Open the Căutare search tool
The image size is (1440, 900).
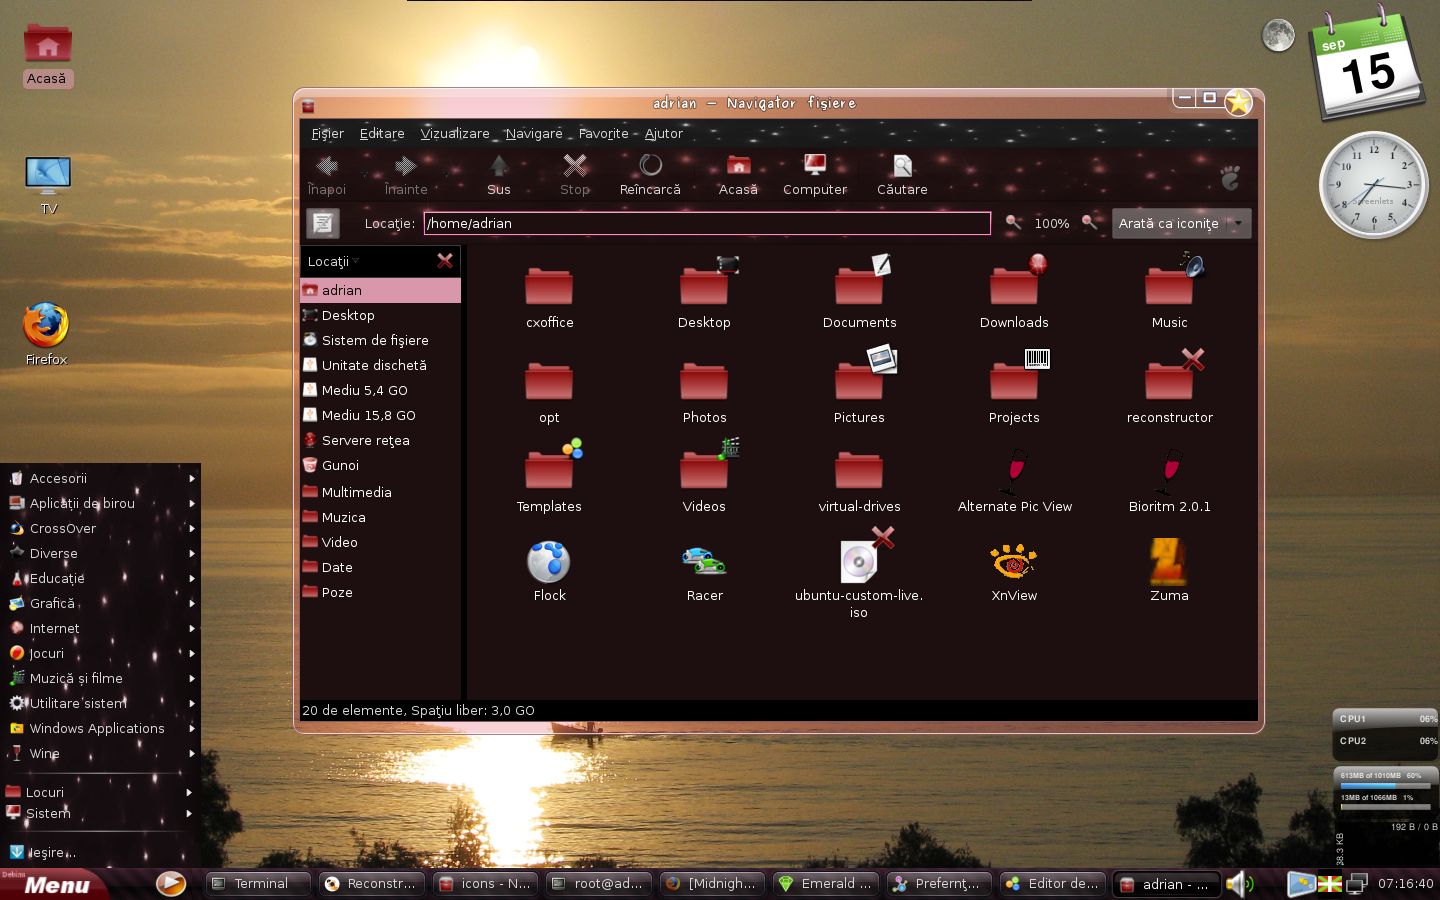point(902,175)
